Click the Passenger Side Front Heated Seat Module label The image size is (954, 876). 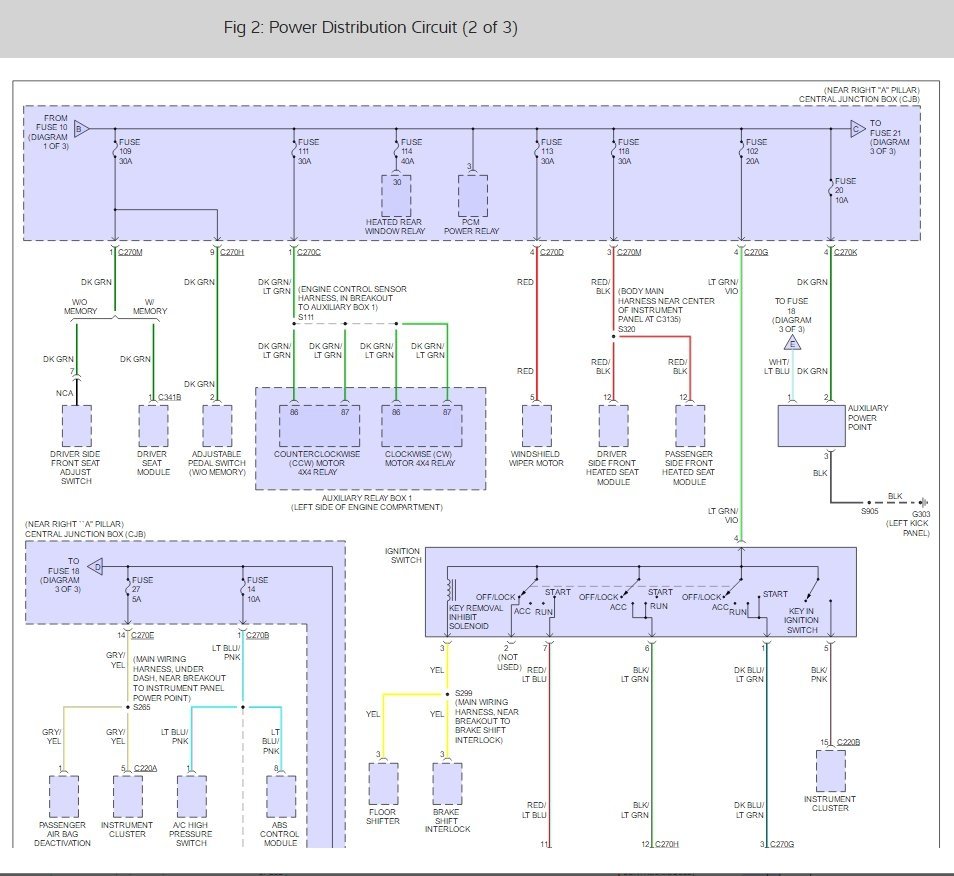point(689,468)
